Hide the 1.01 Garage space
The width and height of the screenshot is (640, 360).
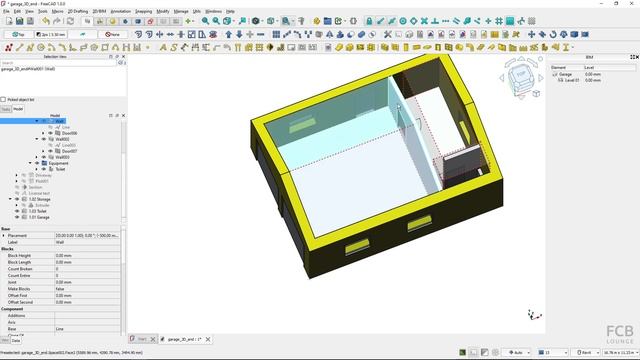[x=17, y=217]
